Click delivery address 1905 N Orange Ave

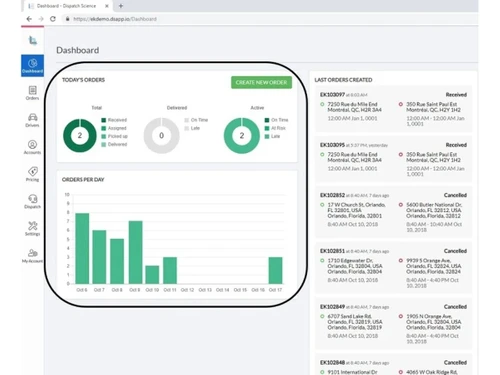434,322
